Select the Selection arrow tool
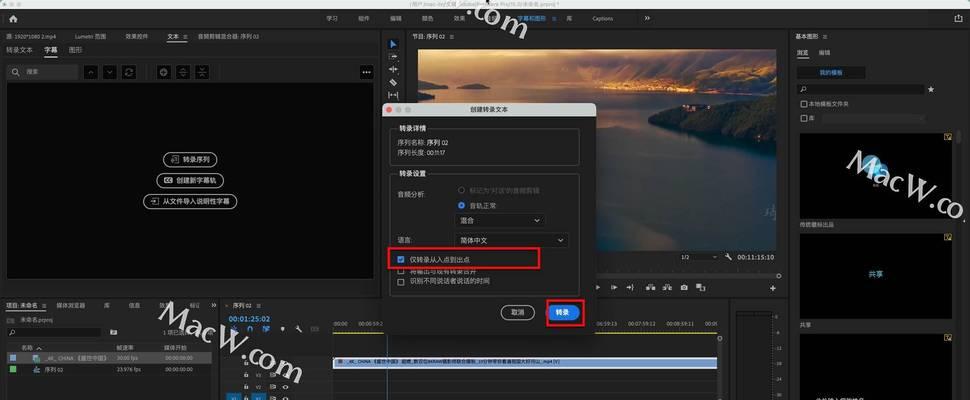This screenshot has width=970, height=400. 393,44
